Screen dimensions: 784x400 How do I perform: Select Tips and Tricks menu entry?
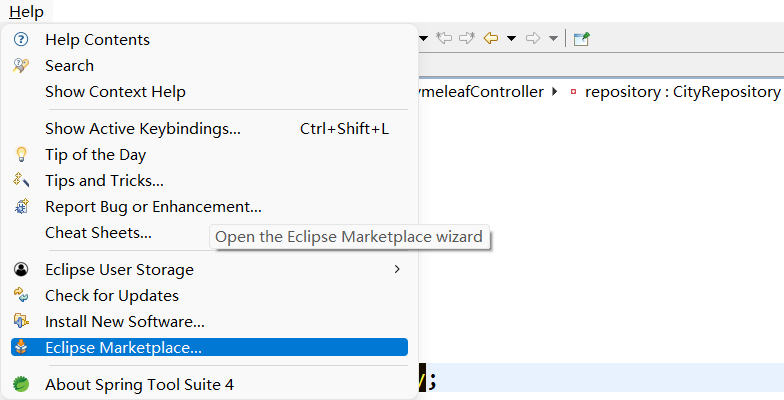(104, 181)
